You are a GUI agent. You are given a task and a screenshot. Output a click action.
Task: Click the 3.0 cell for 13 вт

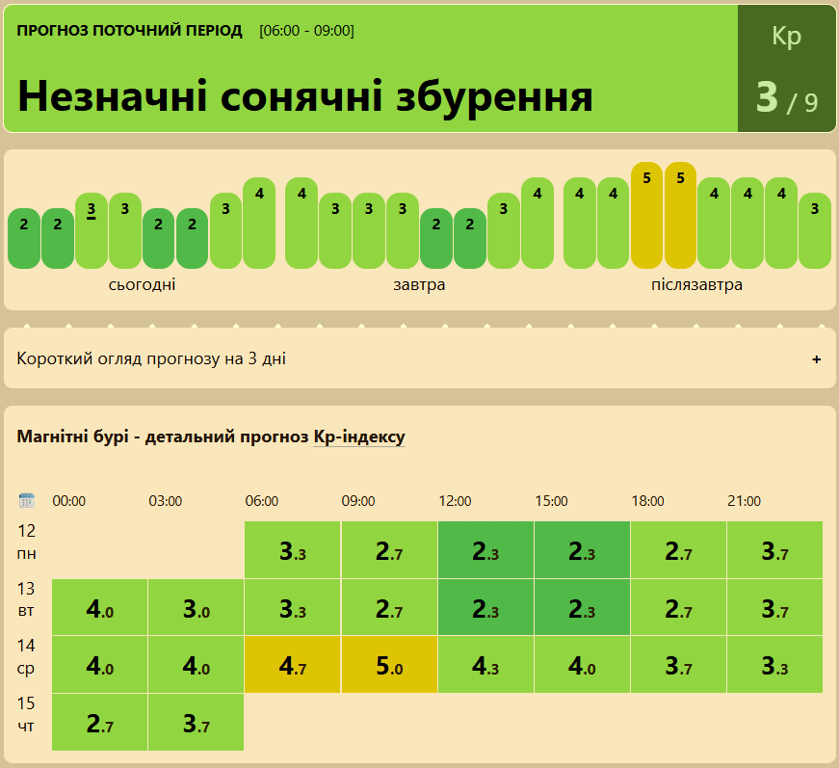point(196,607)
